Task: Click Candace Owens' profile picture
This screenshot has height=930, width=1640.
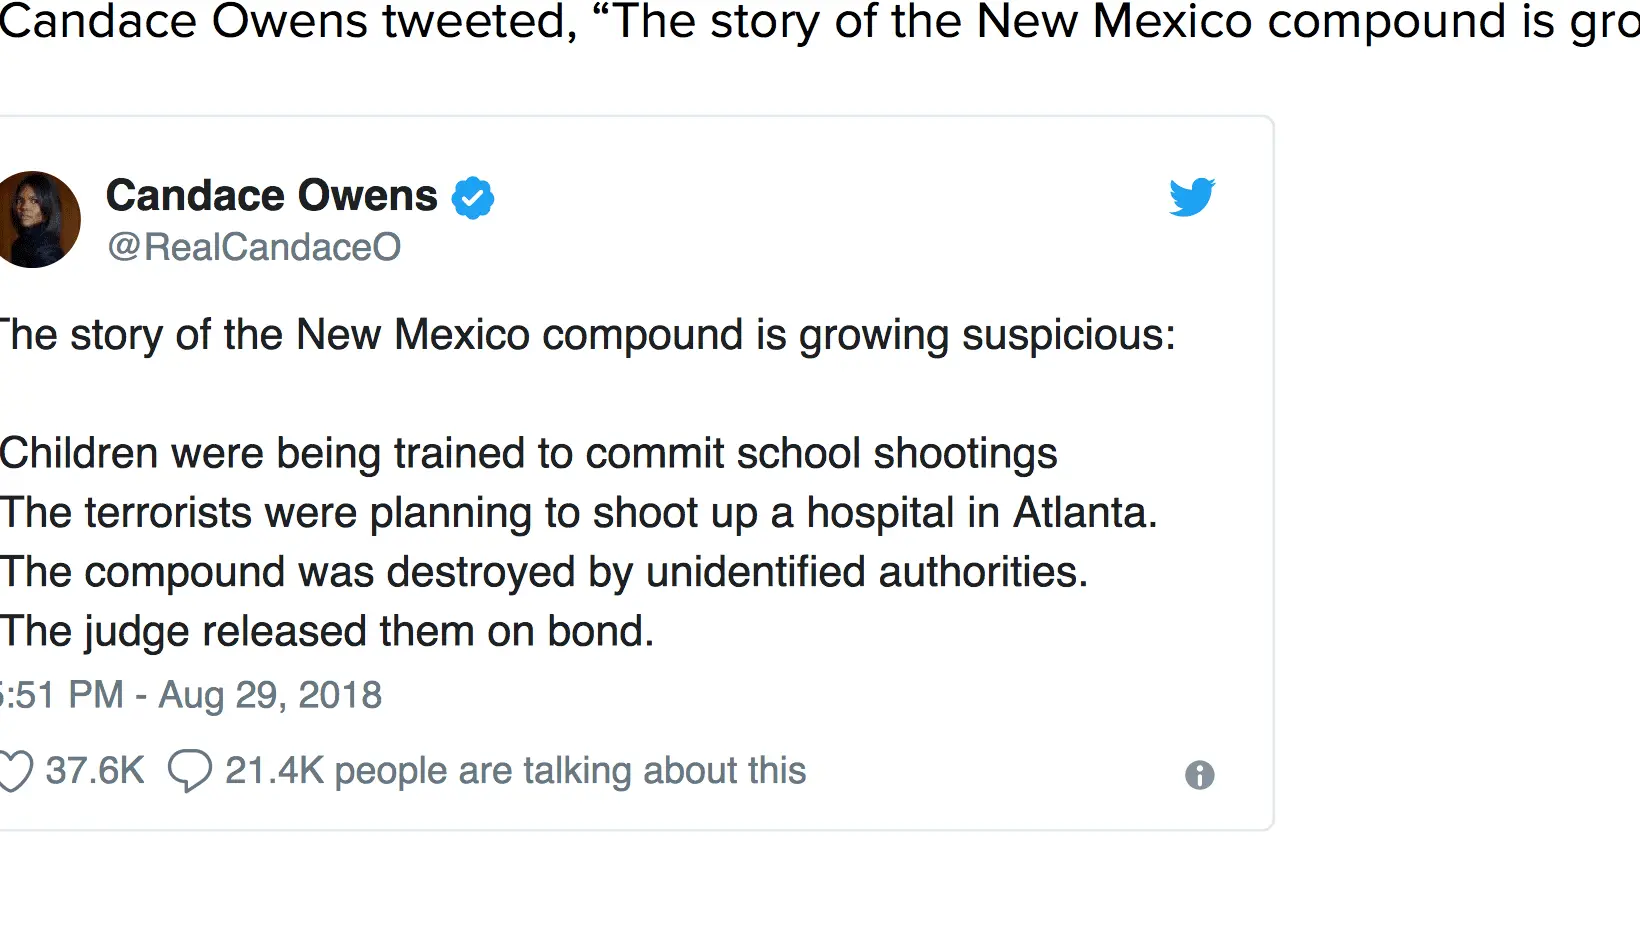Action: coord(37,220)
